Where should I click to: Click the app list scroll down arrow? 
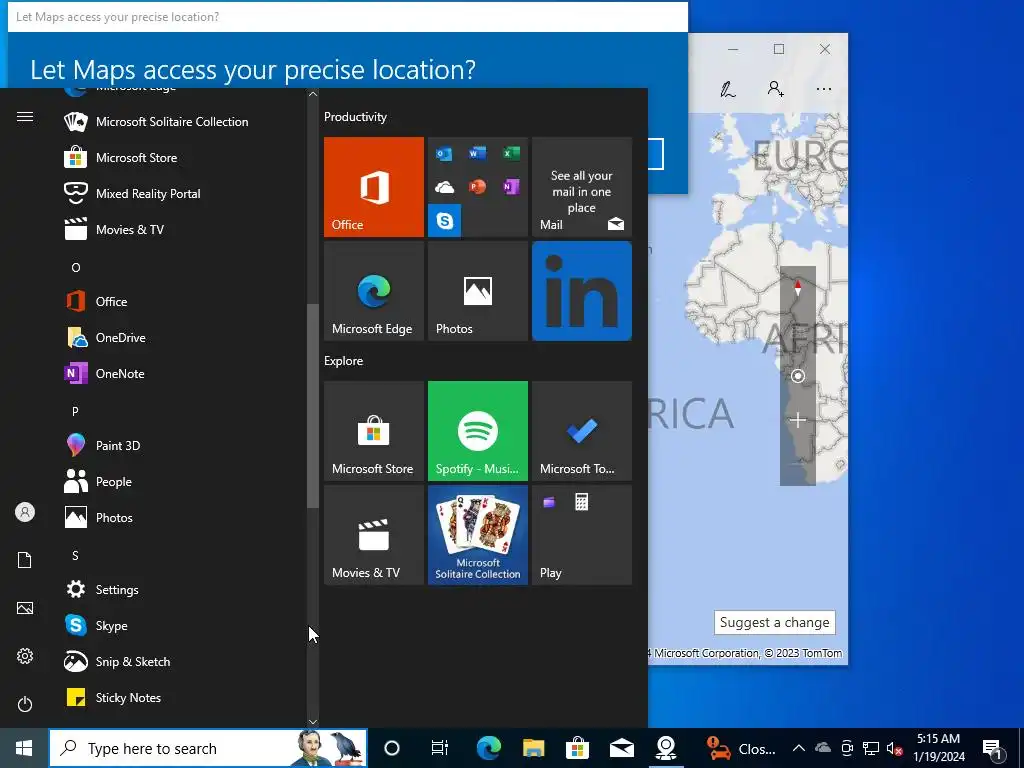tap(313, 722)
